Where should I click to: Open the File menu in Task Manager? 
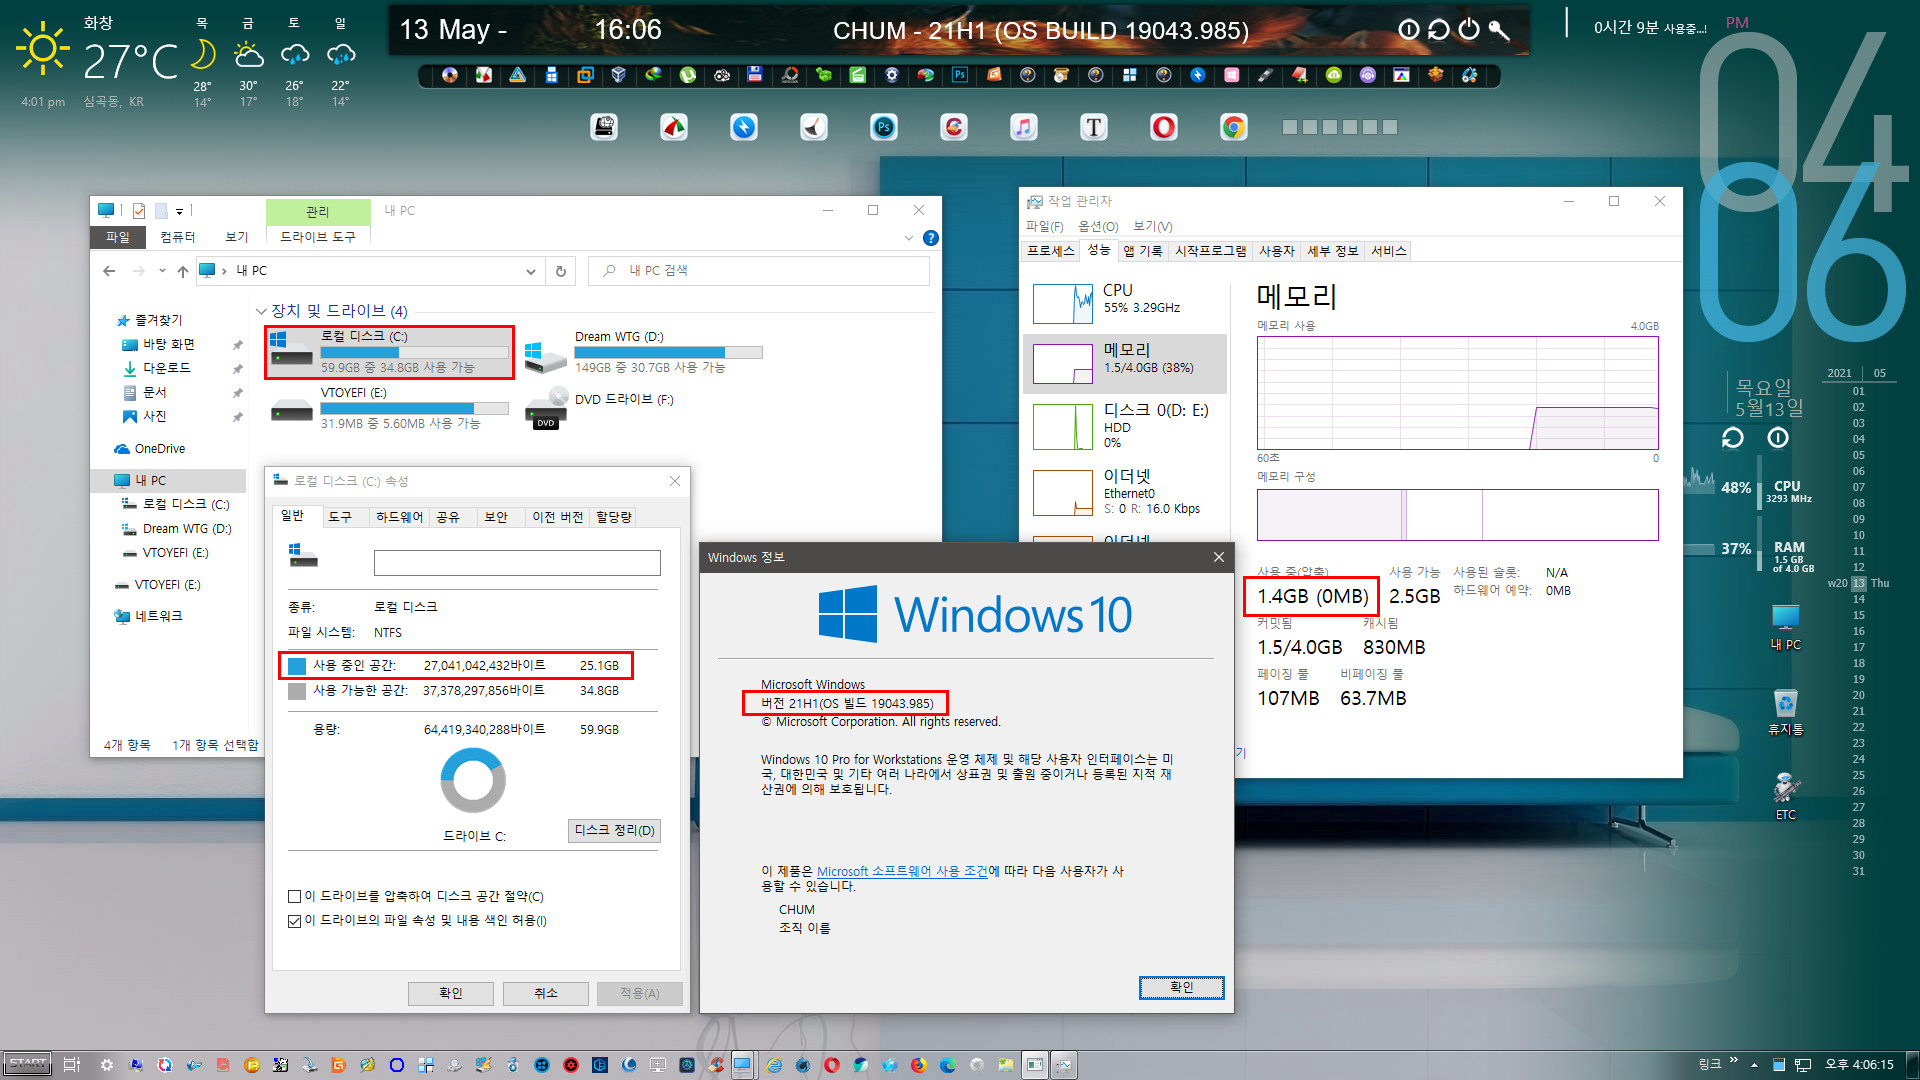click(1045, 226)
